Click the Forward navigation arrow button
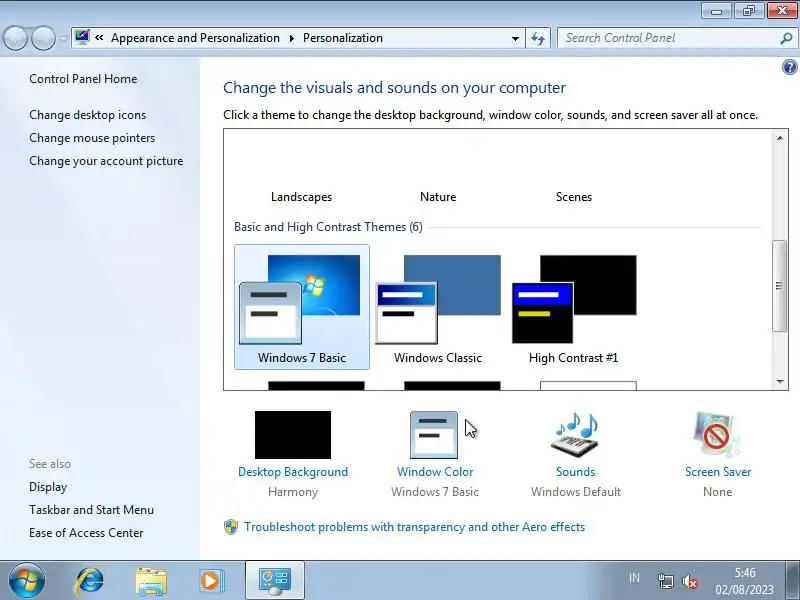The width and height of the screenshot is (800, 600). pyautogui.click(x=43, y=38)
